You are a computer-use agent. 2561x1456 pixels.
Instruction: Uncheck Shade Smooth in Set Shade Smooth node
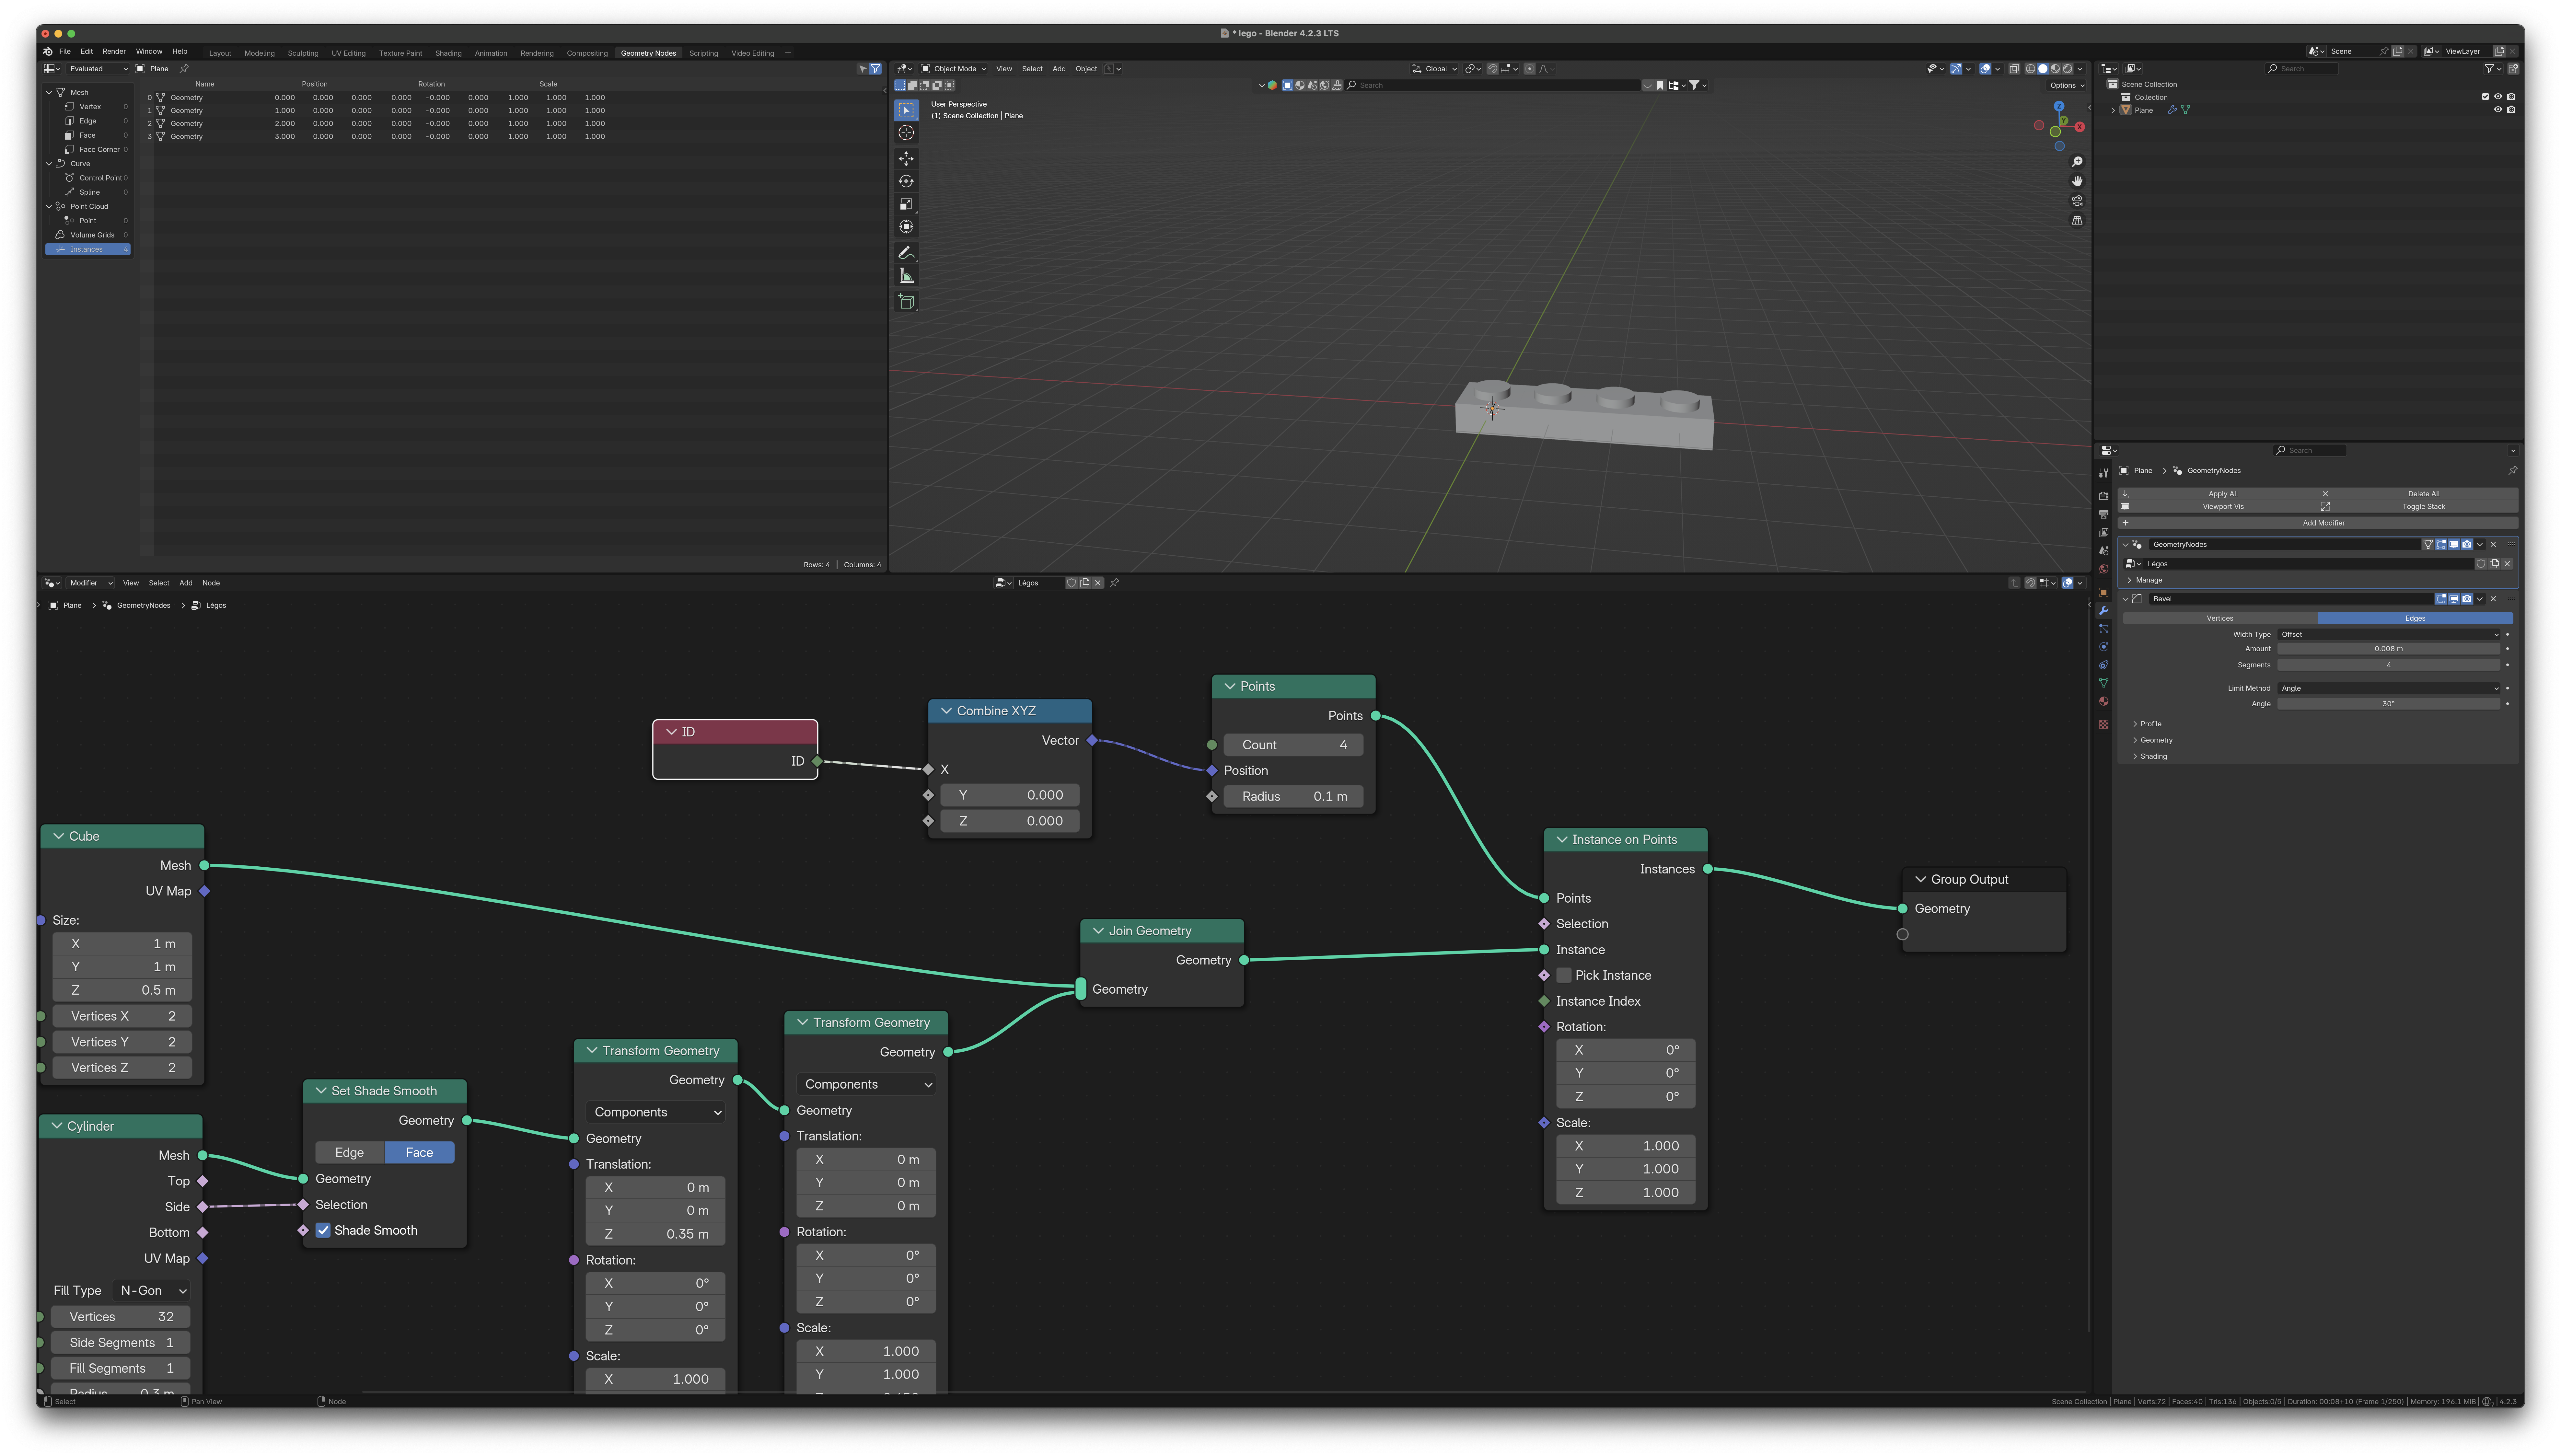click(x=323, y=1230)
